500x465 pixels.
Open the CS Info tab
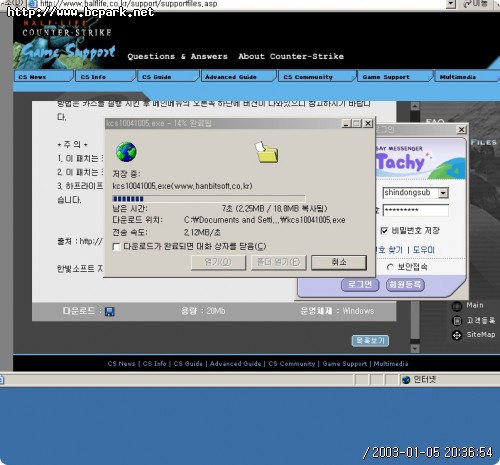[105, 76]
